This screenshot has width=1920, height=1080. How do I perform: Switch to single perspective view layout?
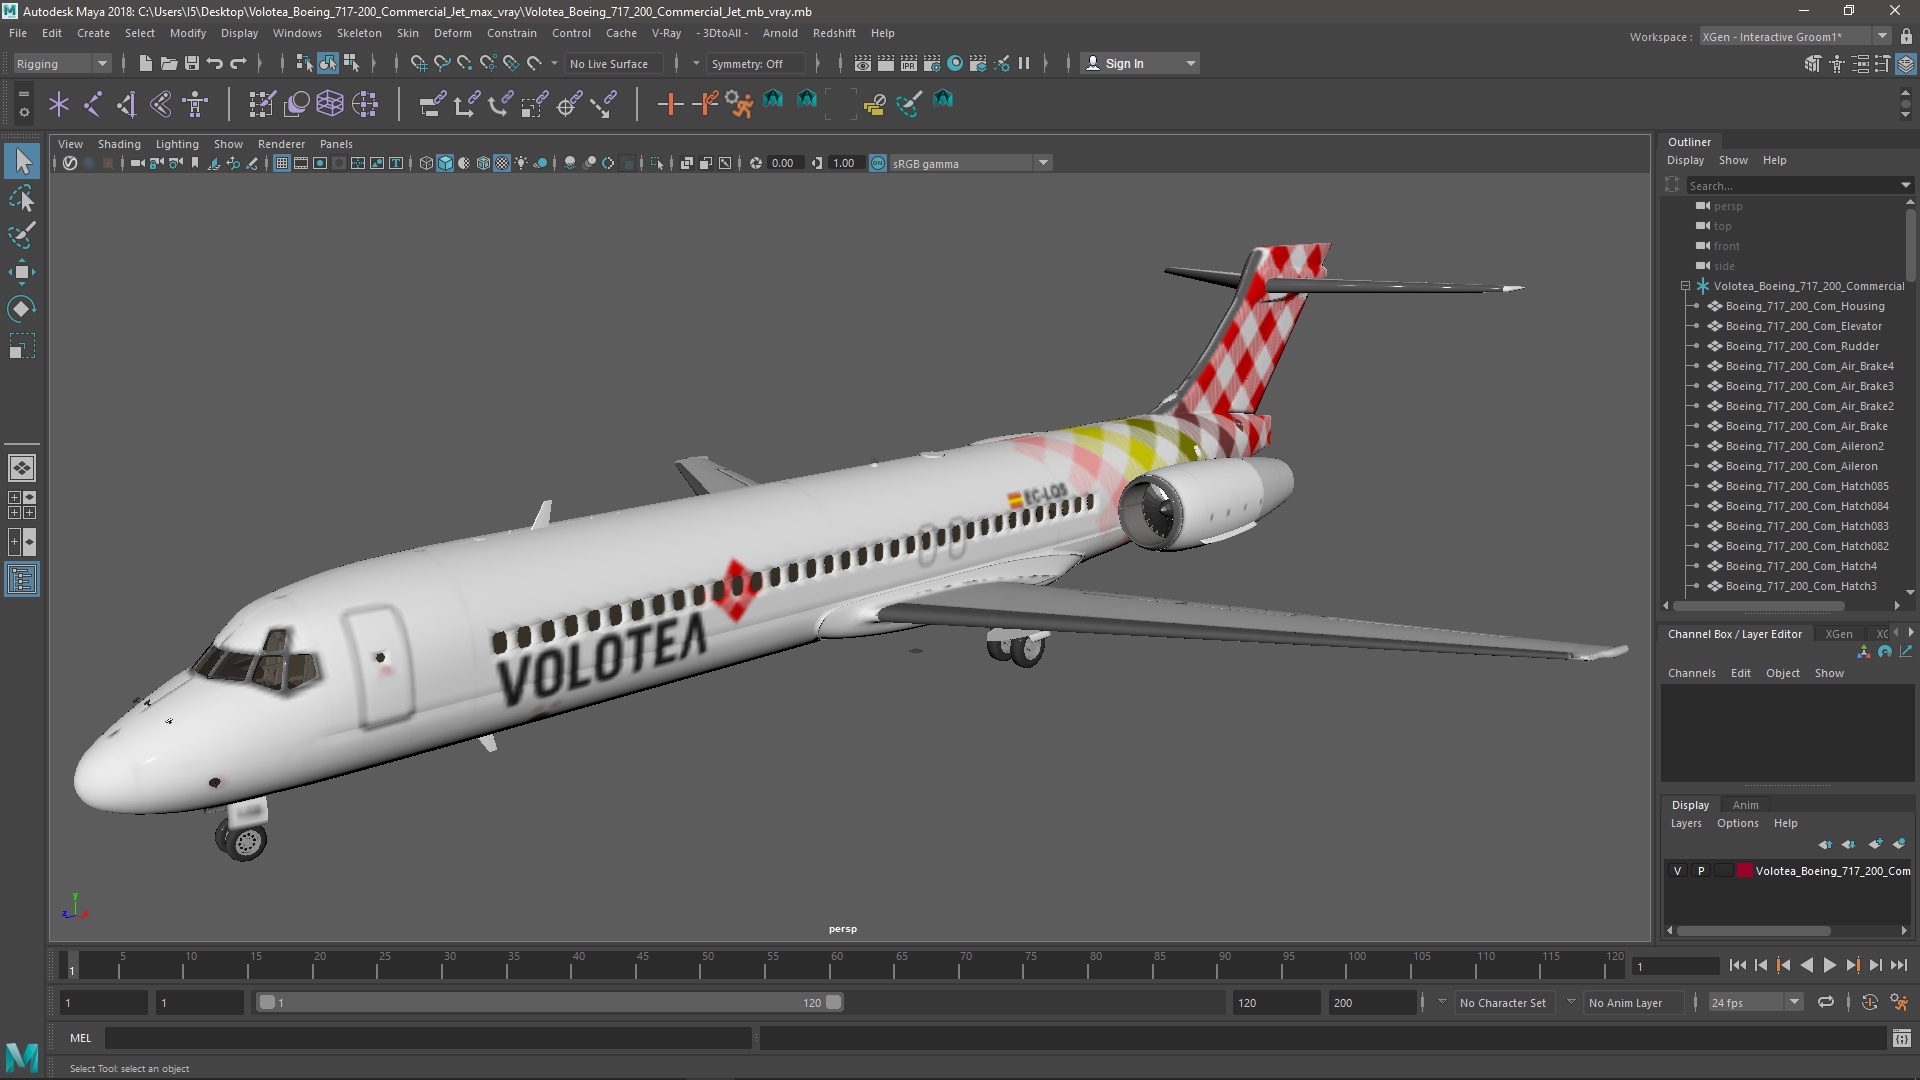coord(22,467)
